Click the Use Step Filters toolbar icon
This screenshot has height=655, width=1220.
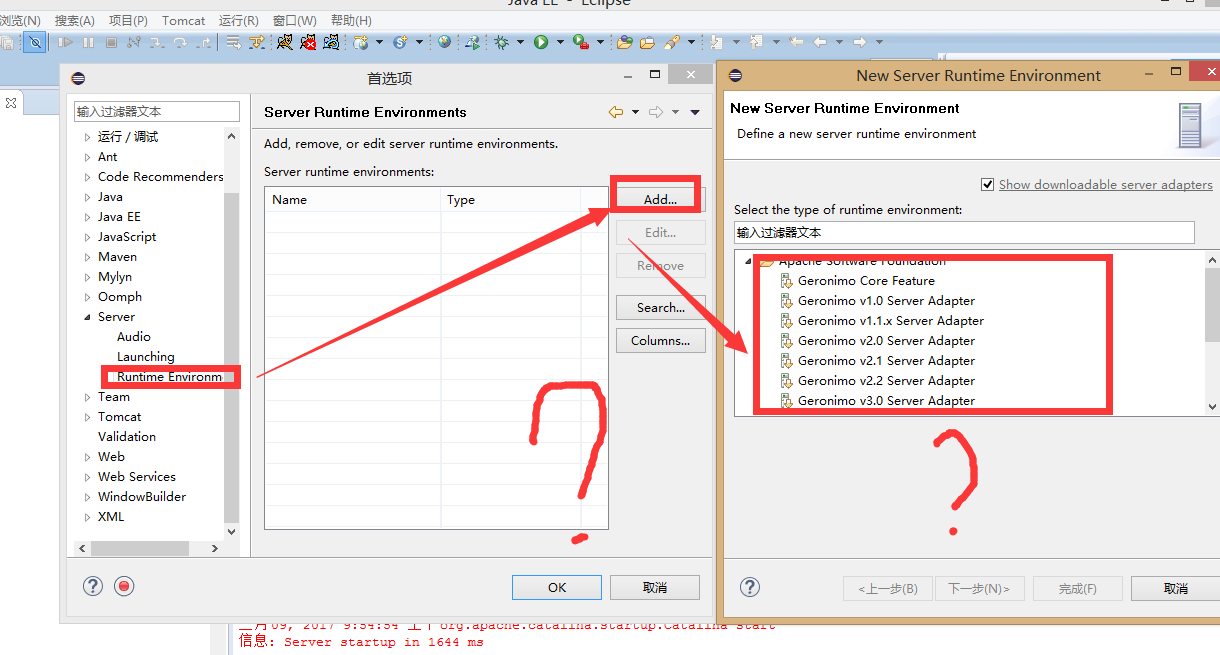pyautogui.click(x=257, y=42)
